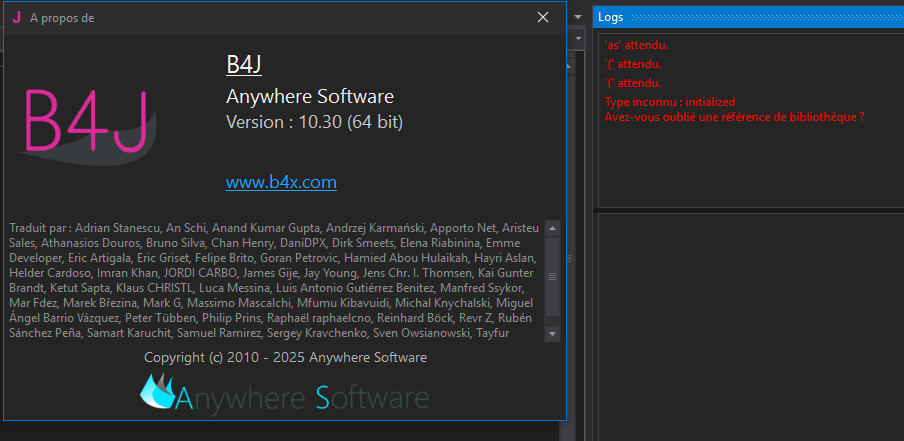Click the translators list scrollbar thumb
The height and width of the screenshot is (441, 904).
click(552, 277)
